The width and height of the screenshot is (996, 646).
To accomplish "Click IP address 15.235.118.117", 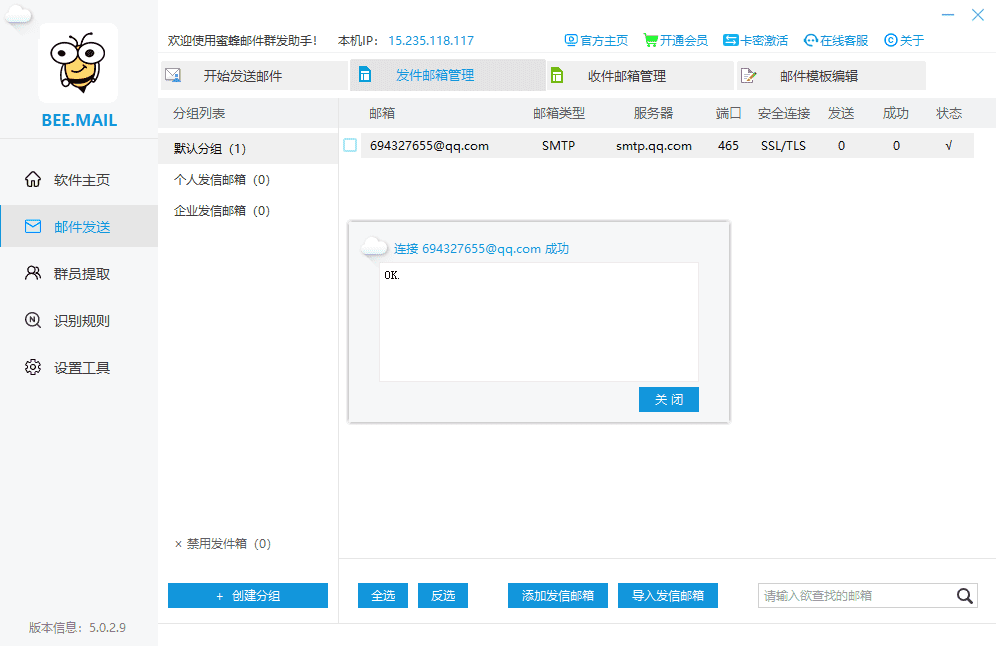I will click(x=431, y=41).
